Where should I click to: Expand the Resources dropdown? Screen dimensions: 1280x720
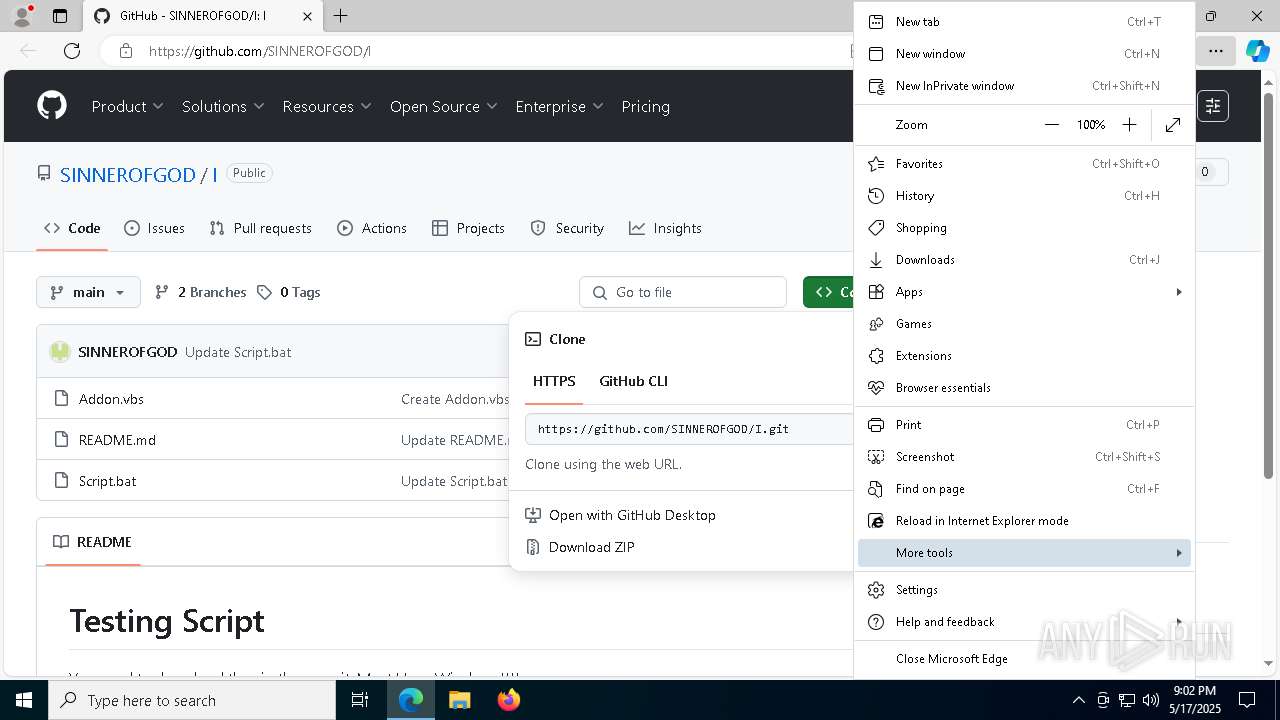(327, 106)
